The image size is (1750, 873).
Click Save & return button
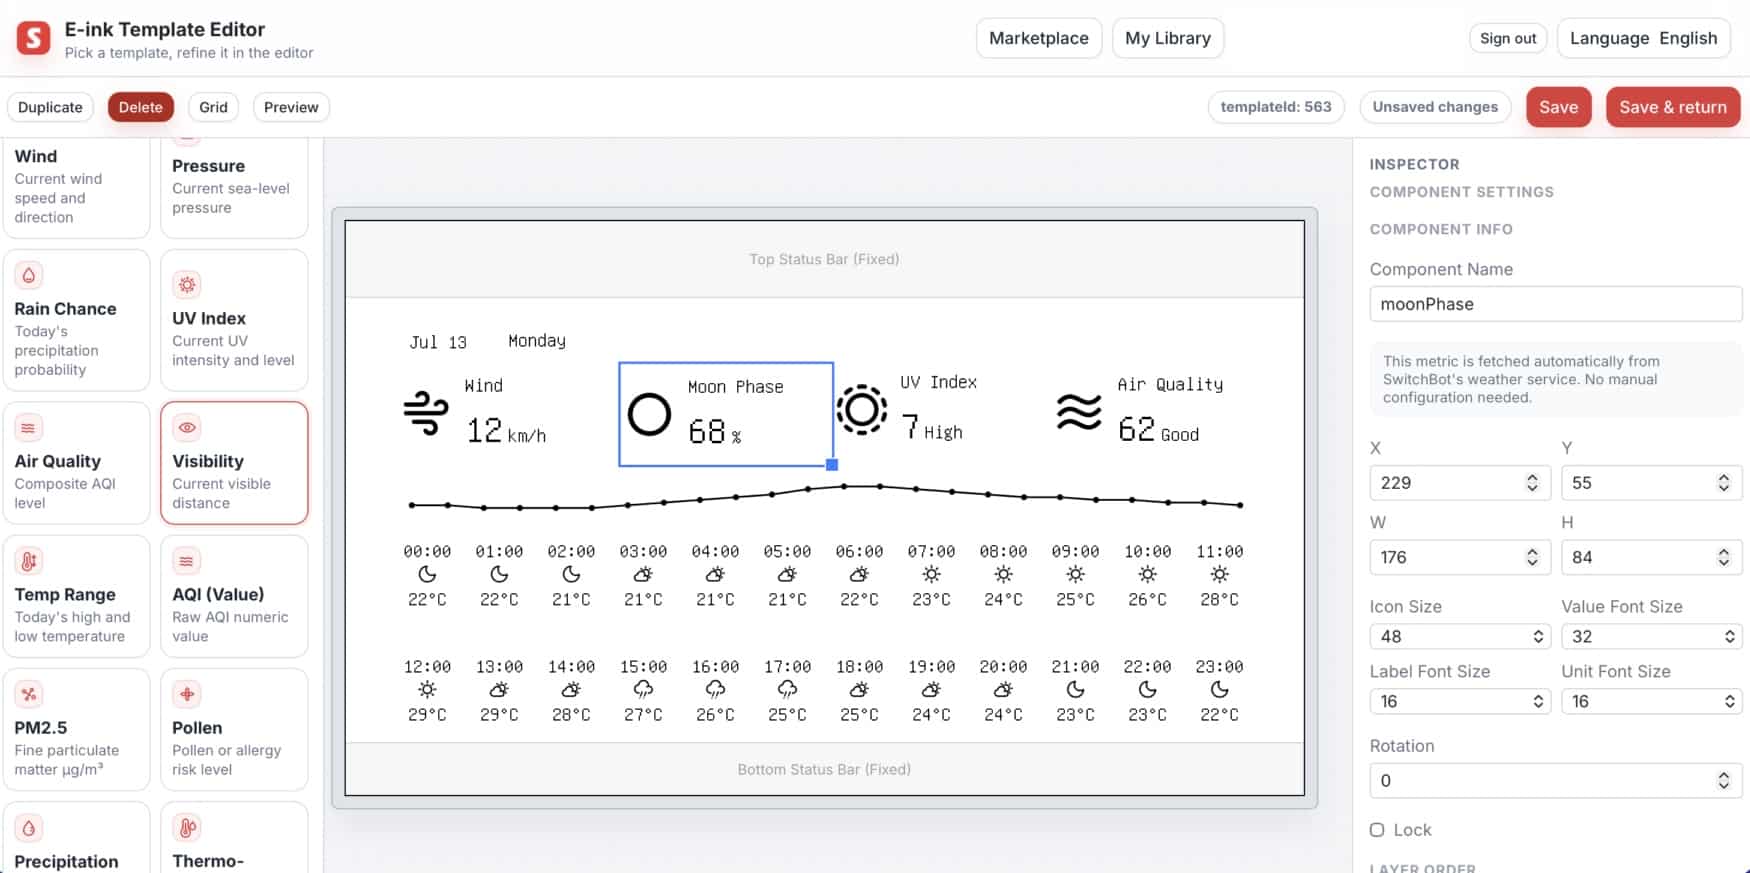1673,107
